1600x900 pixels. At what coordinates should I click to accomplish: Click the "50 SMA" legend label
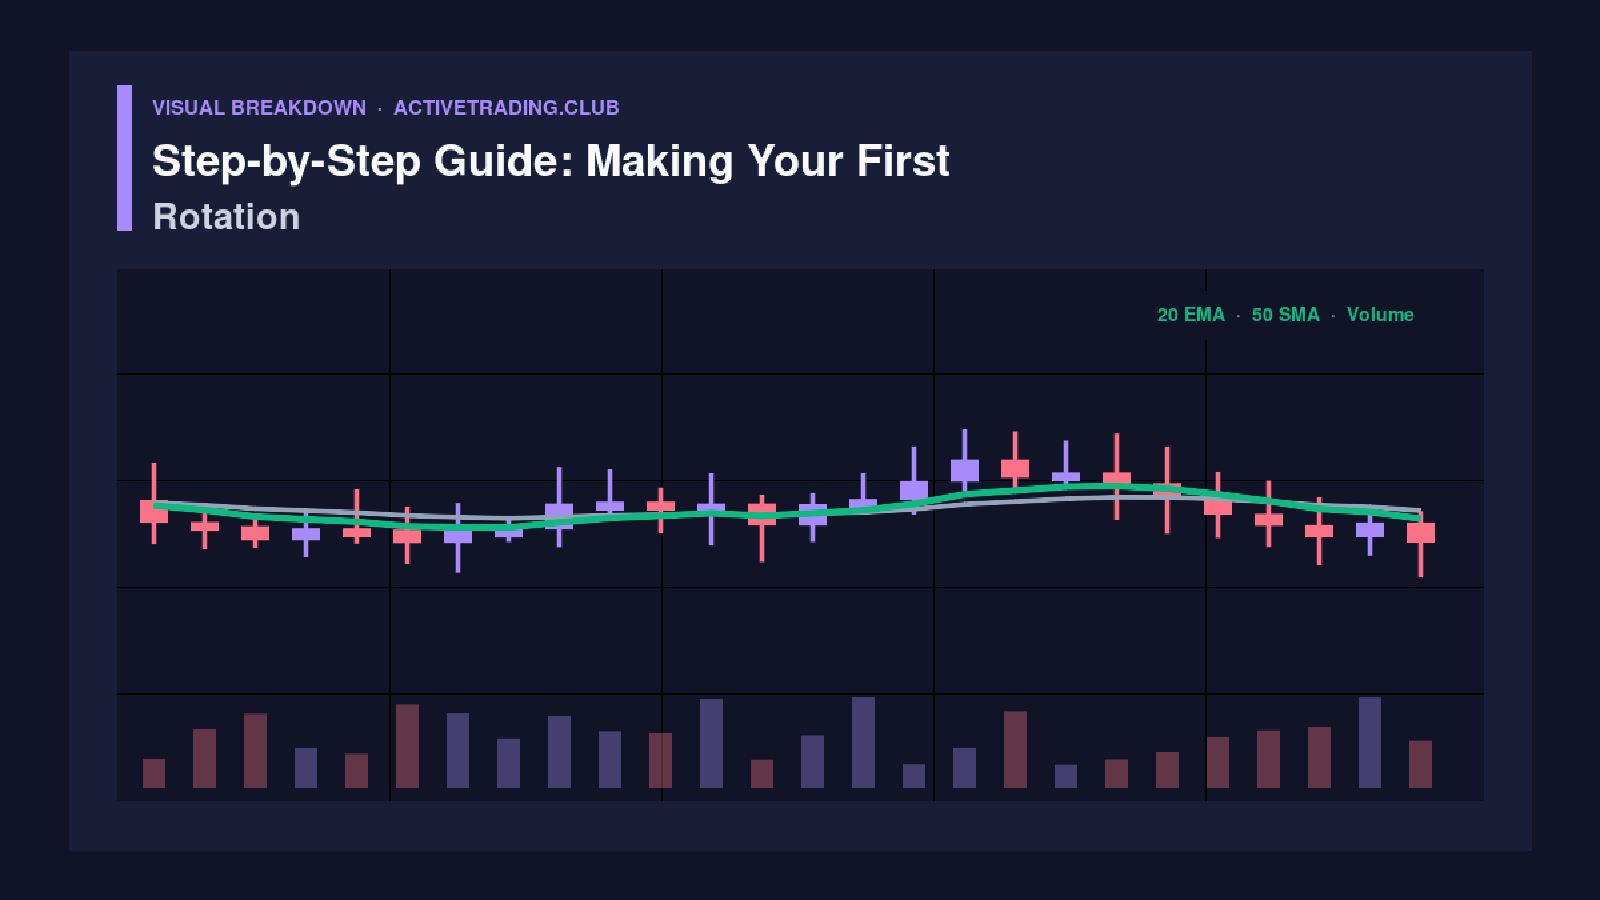tap(1285, 315)
